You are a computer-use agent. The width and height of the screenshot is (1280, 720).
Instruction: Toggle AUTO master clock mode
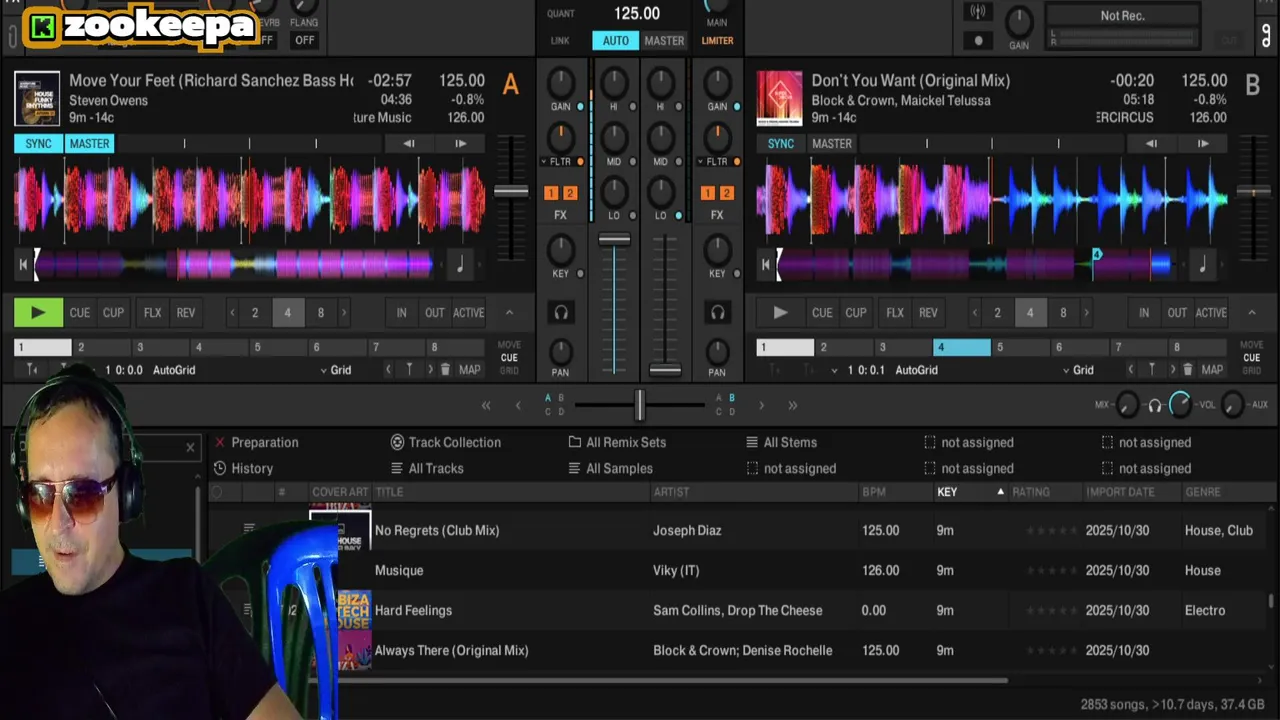point(616,41)
